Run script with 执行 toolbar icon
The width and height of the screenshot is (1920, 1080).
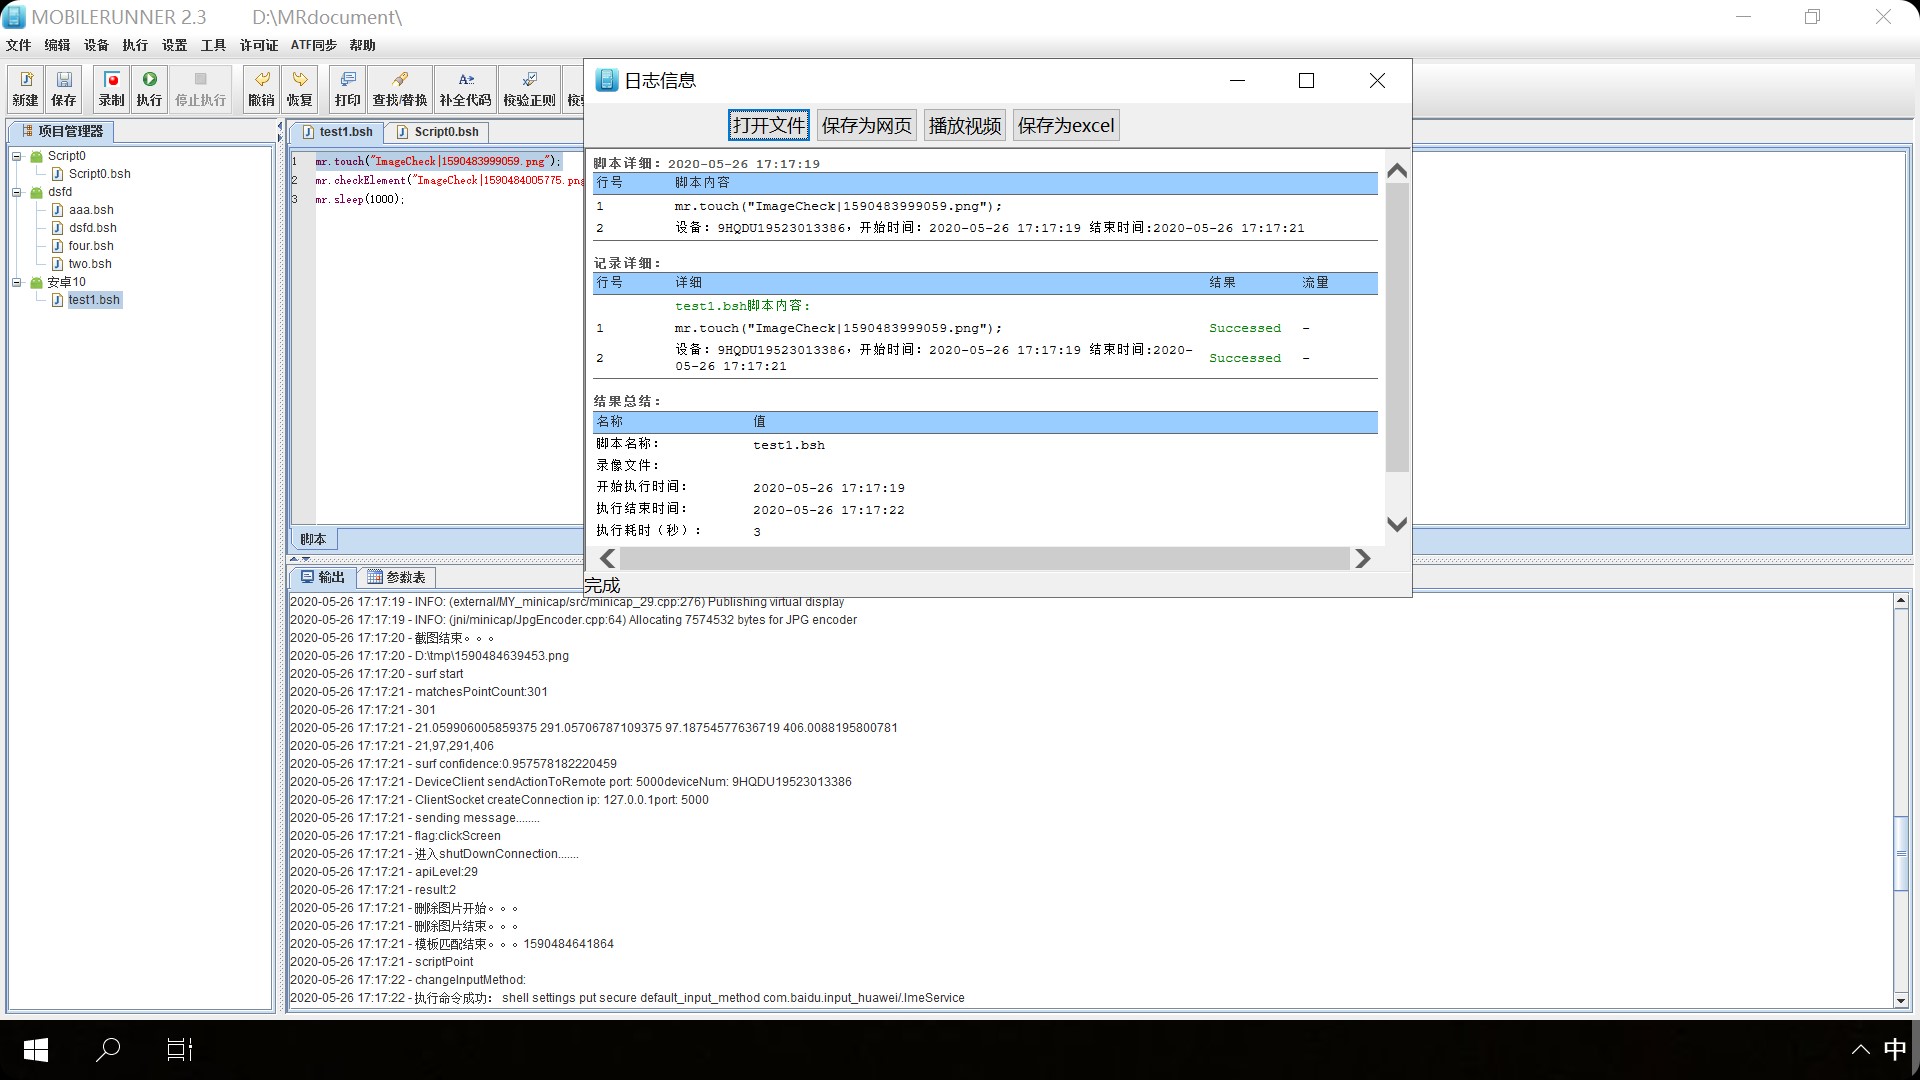(149, 88)
